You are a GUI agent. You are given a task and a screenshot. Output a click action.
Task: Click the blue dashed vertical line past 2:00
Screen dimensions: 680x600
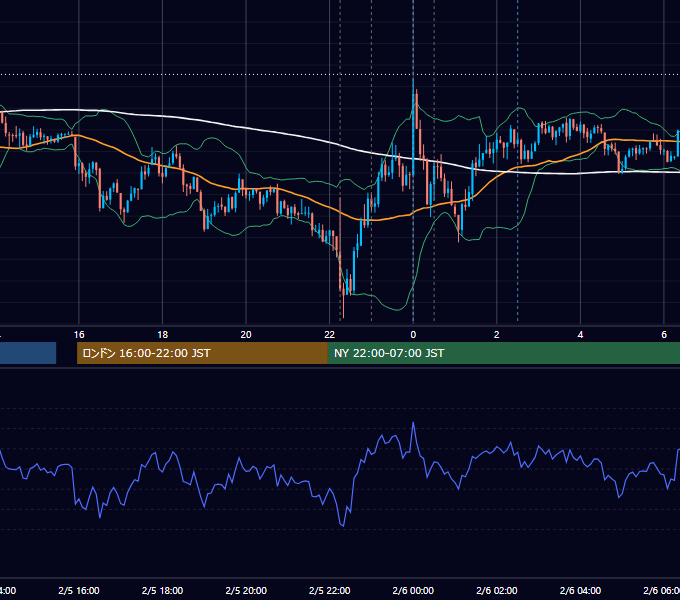click(x=517, y=160)
